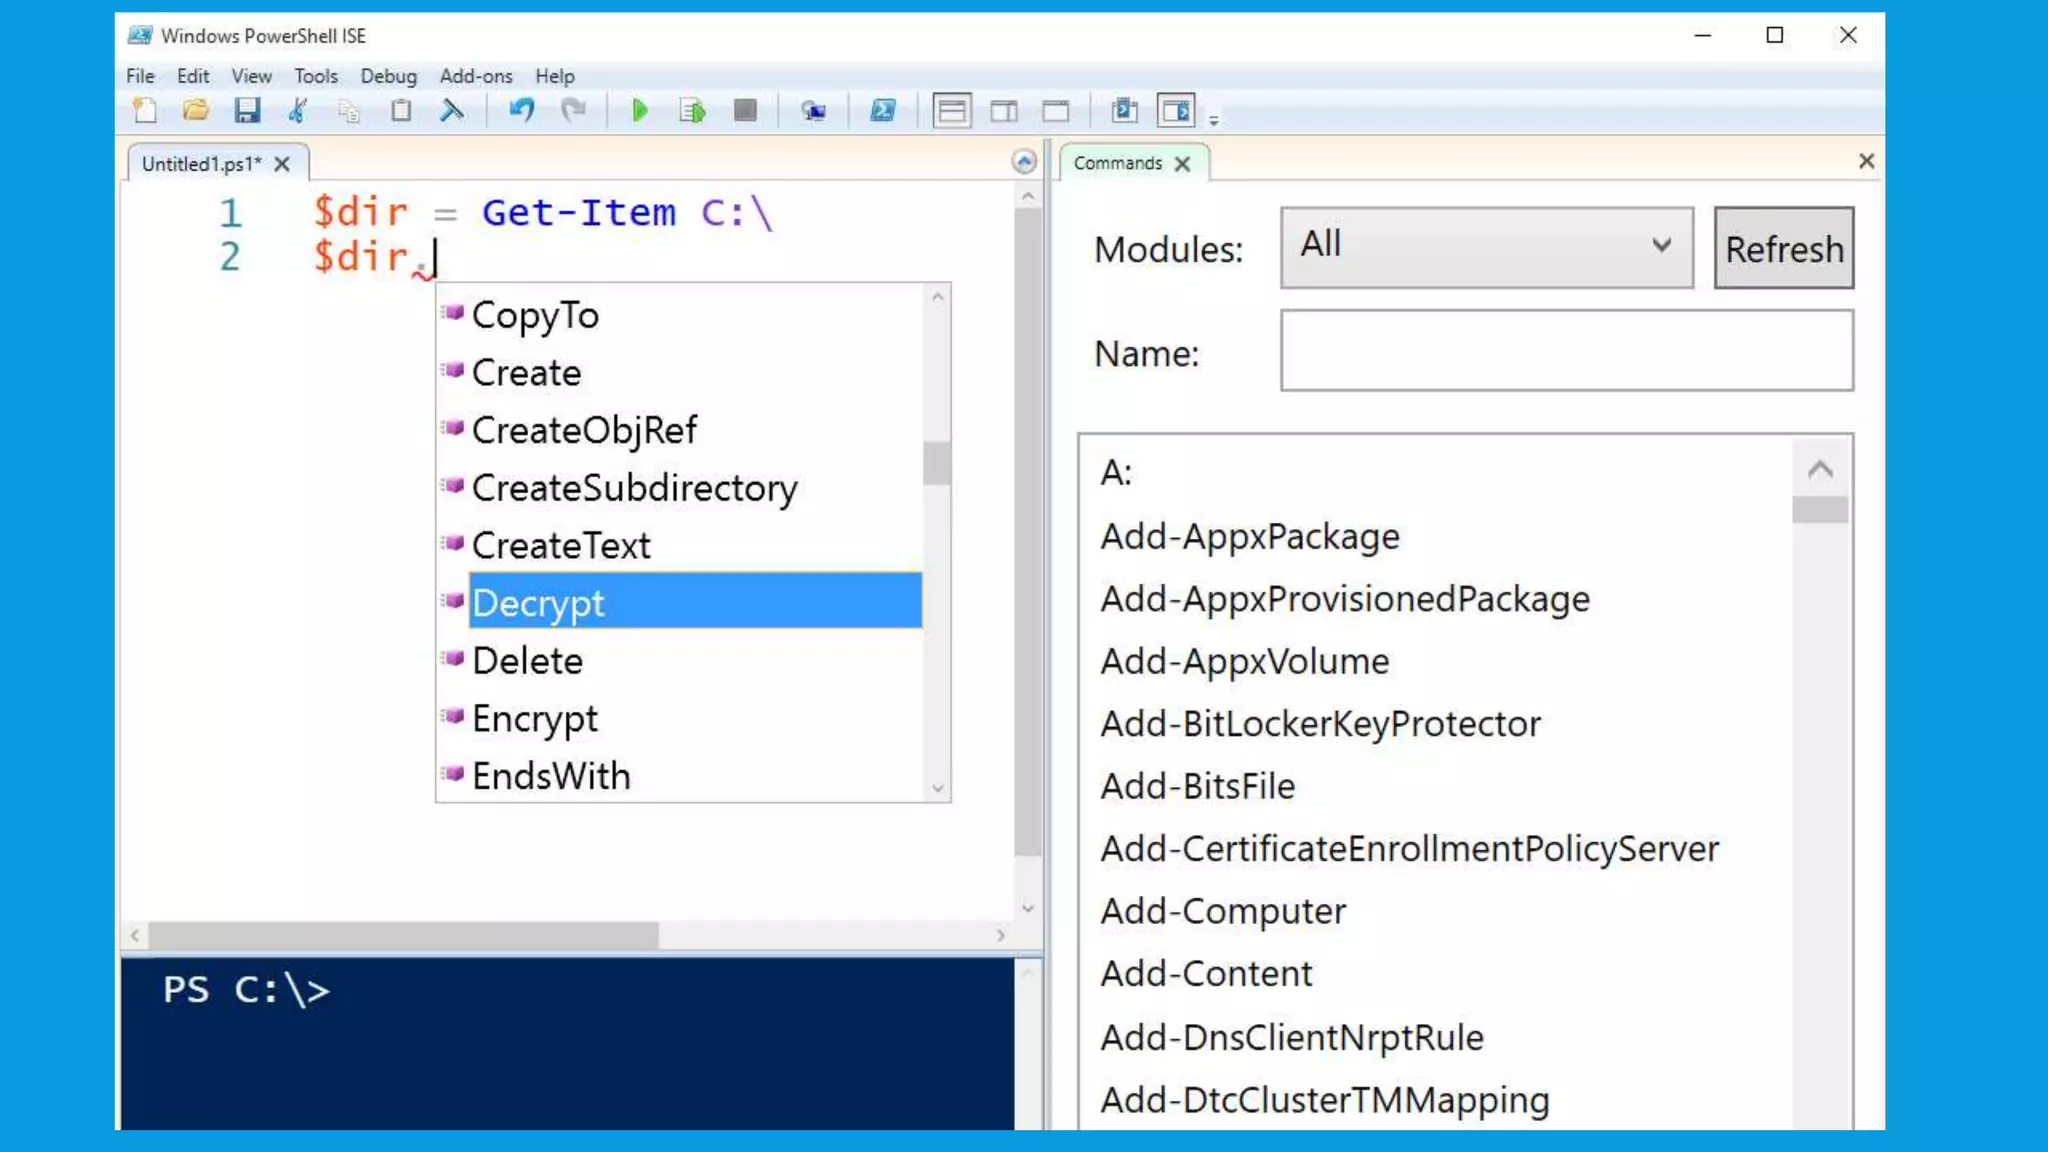Clear the console pane icon
2048x1152 pixels.
pos(452,111)
